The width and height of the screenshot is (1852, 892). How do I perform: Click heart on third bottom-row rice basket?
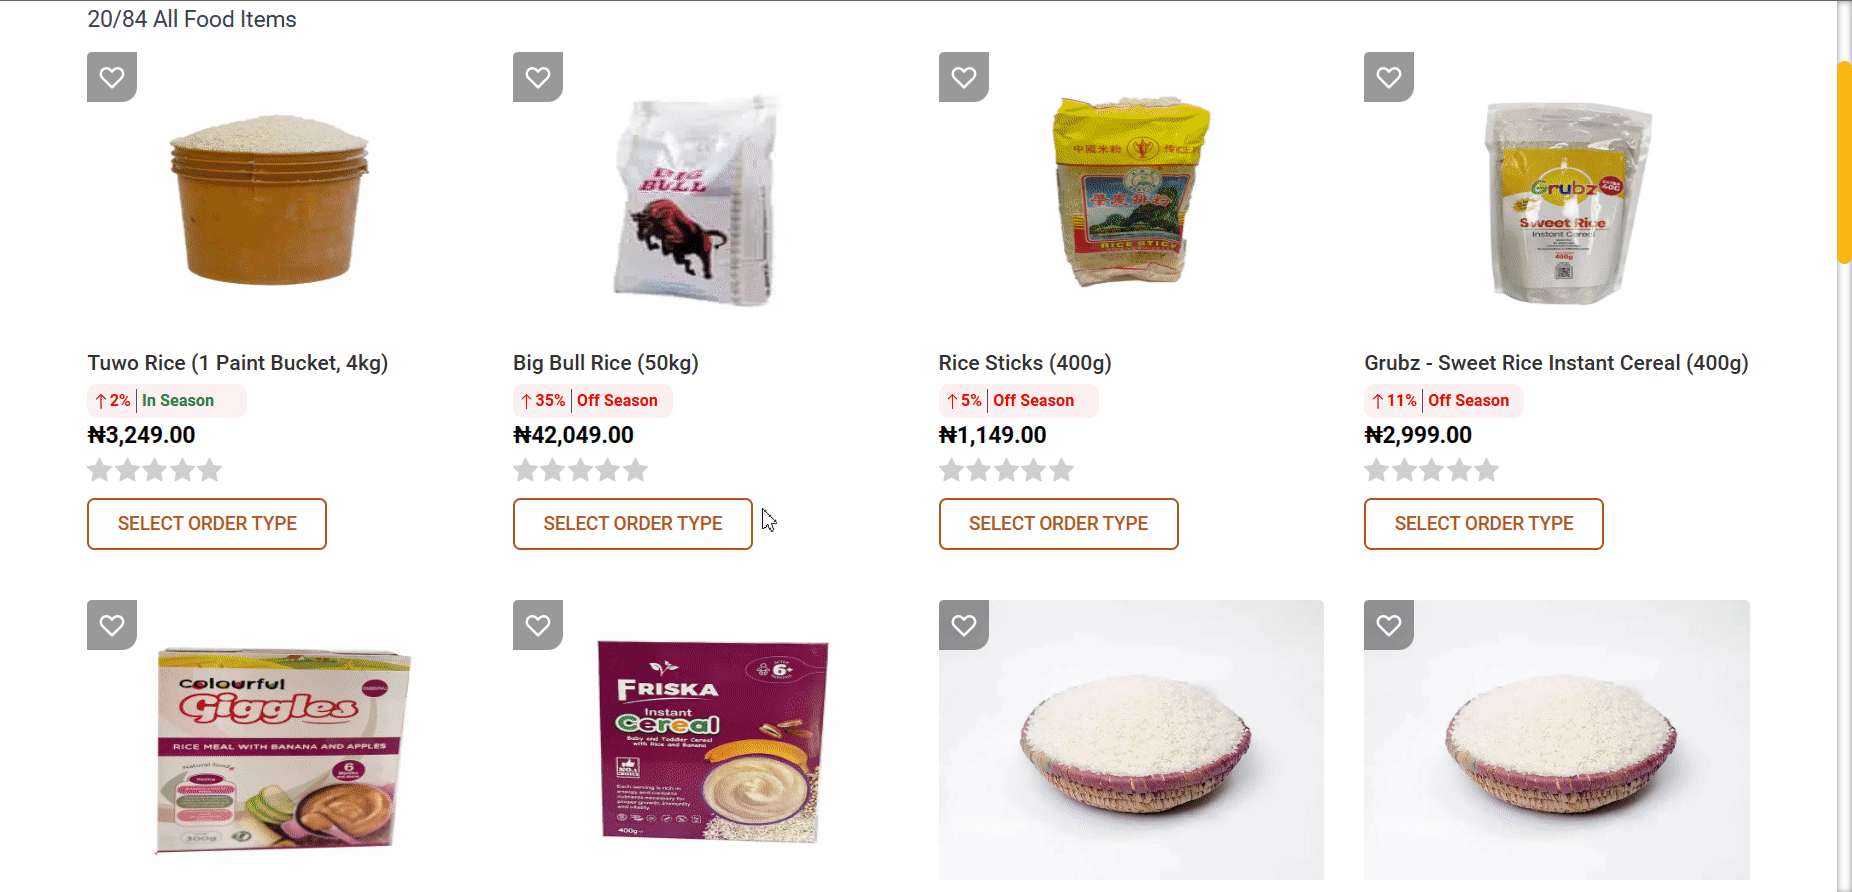point(964,625)
